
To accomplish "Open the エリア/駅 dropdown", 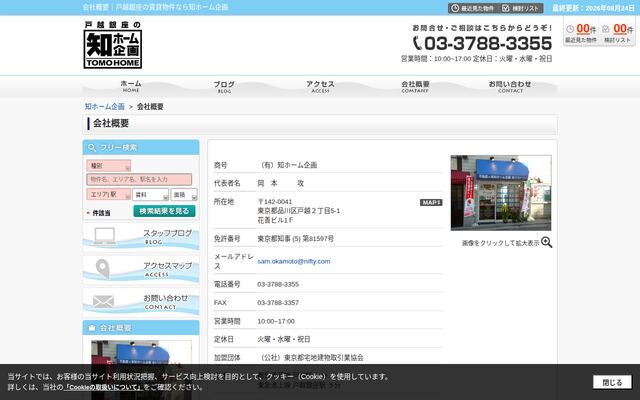I will coord(109,194).
